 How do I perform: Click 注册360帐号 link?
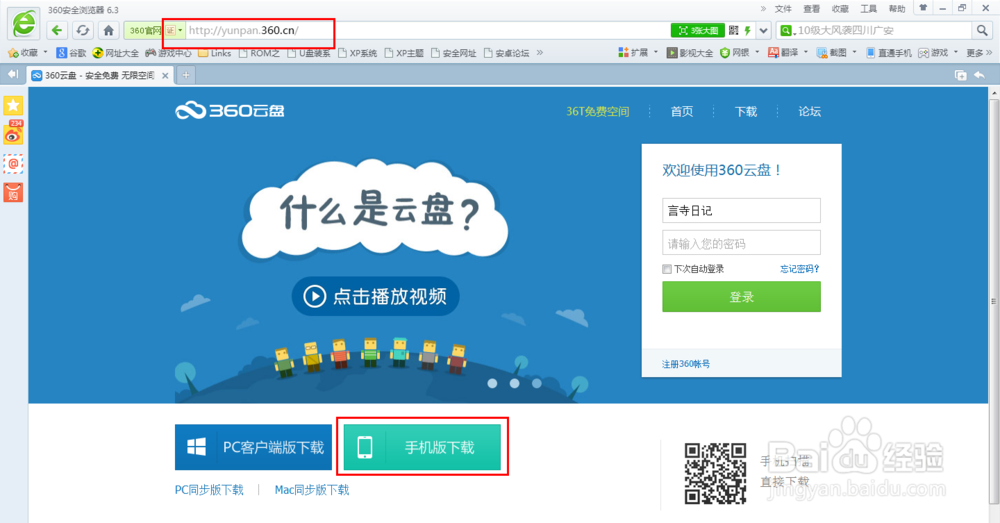pos(686,364)
